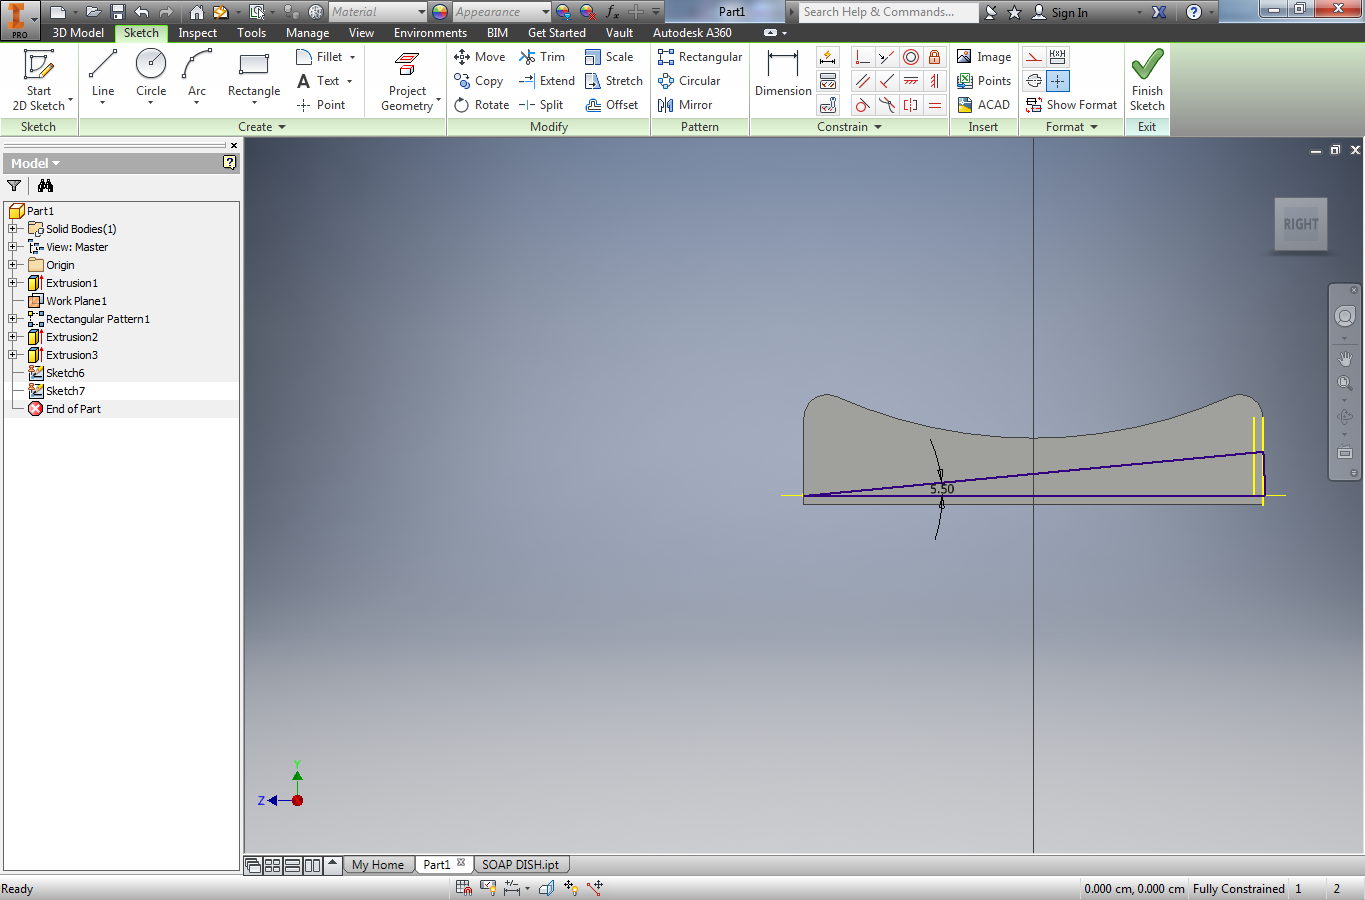The image size is (1365, 900).
Task: Expand the Extrusion1 tree node
Action: click(x=13, y=283)
